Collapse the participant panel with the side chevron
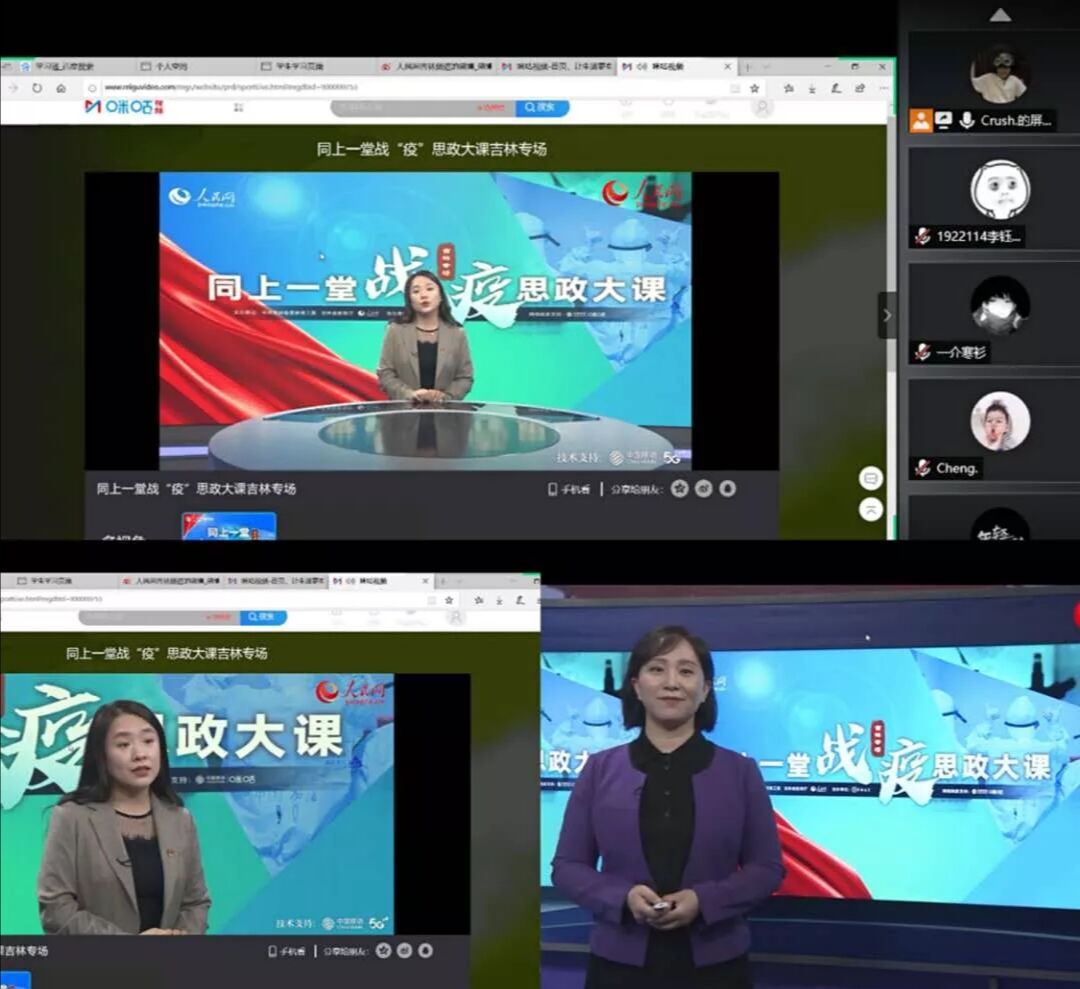 click(x=887, y=315)
